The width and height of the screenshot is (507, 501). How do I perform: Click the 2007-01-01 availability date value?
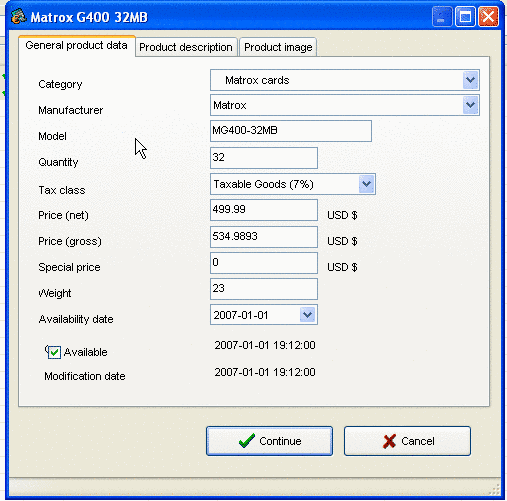coord(241,315)
